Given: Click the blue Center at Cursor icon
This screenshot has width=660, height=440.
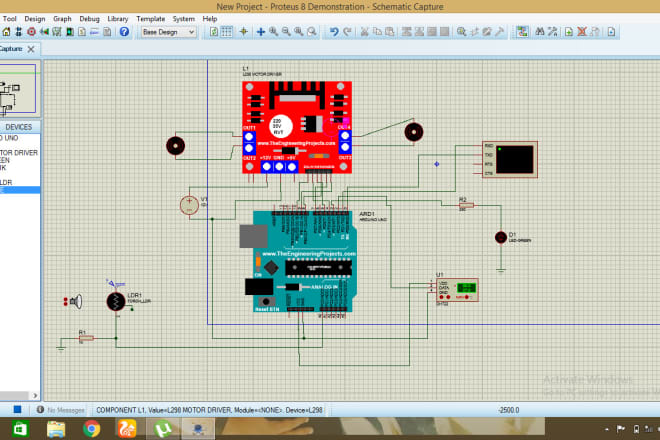Looking at the screenshot, I should (261, 32).
